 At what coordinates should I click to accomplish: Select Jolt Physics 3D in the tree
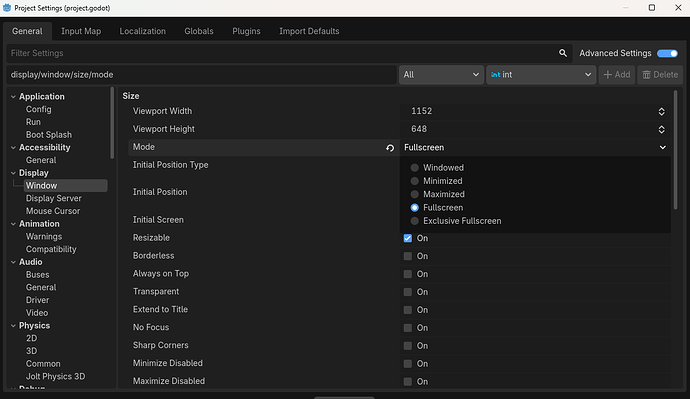point(55,377)
